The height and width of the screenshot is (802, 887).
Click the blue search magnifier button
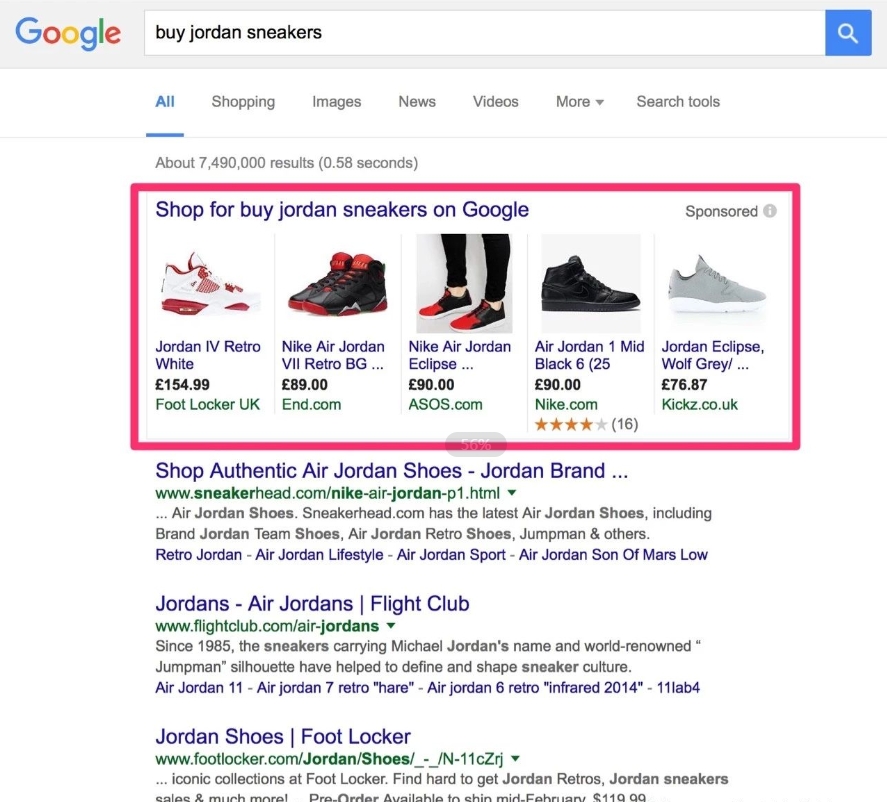(847, 33)
